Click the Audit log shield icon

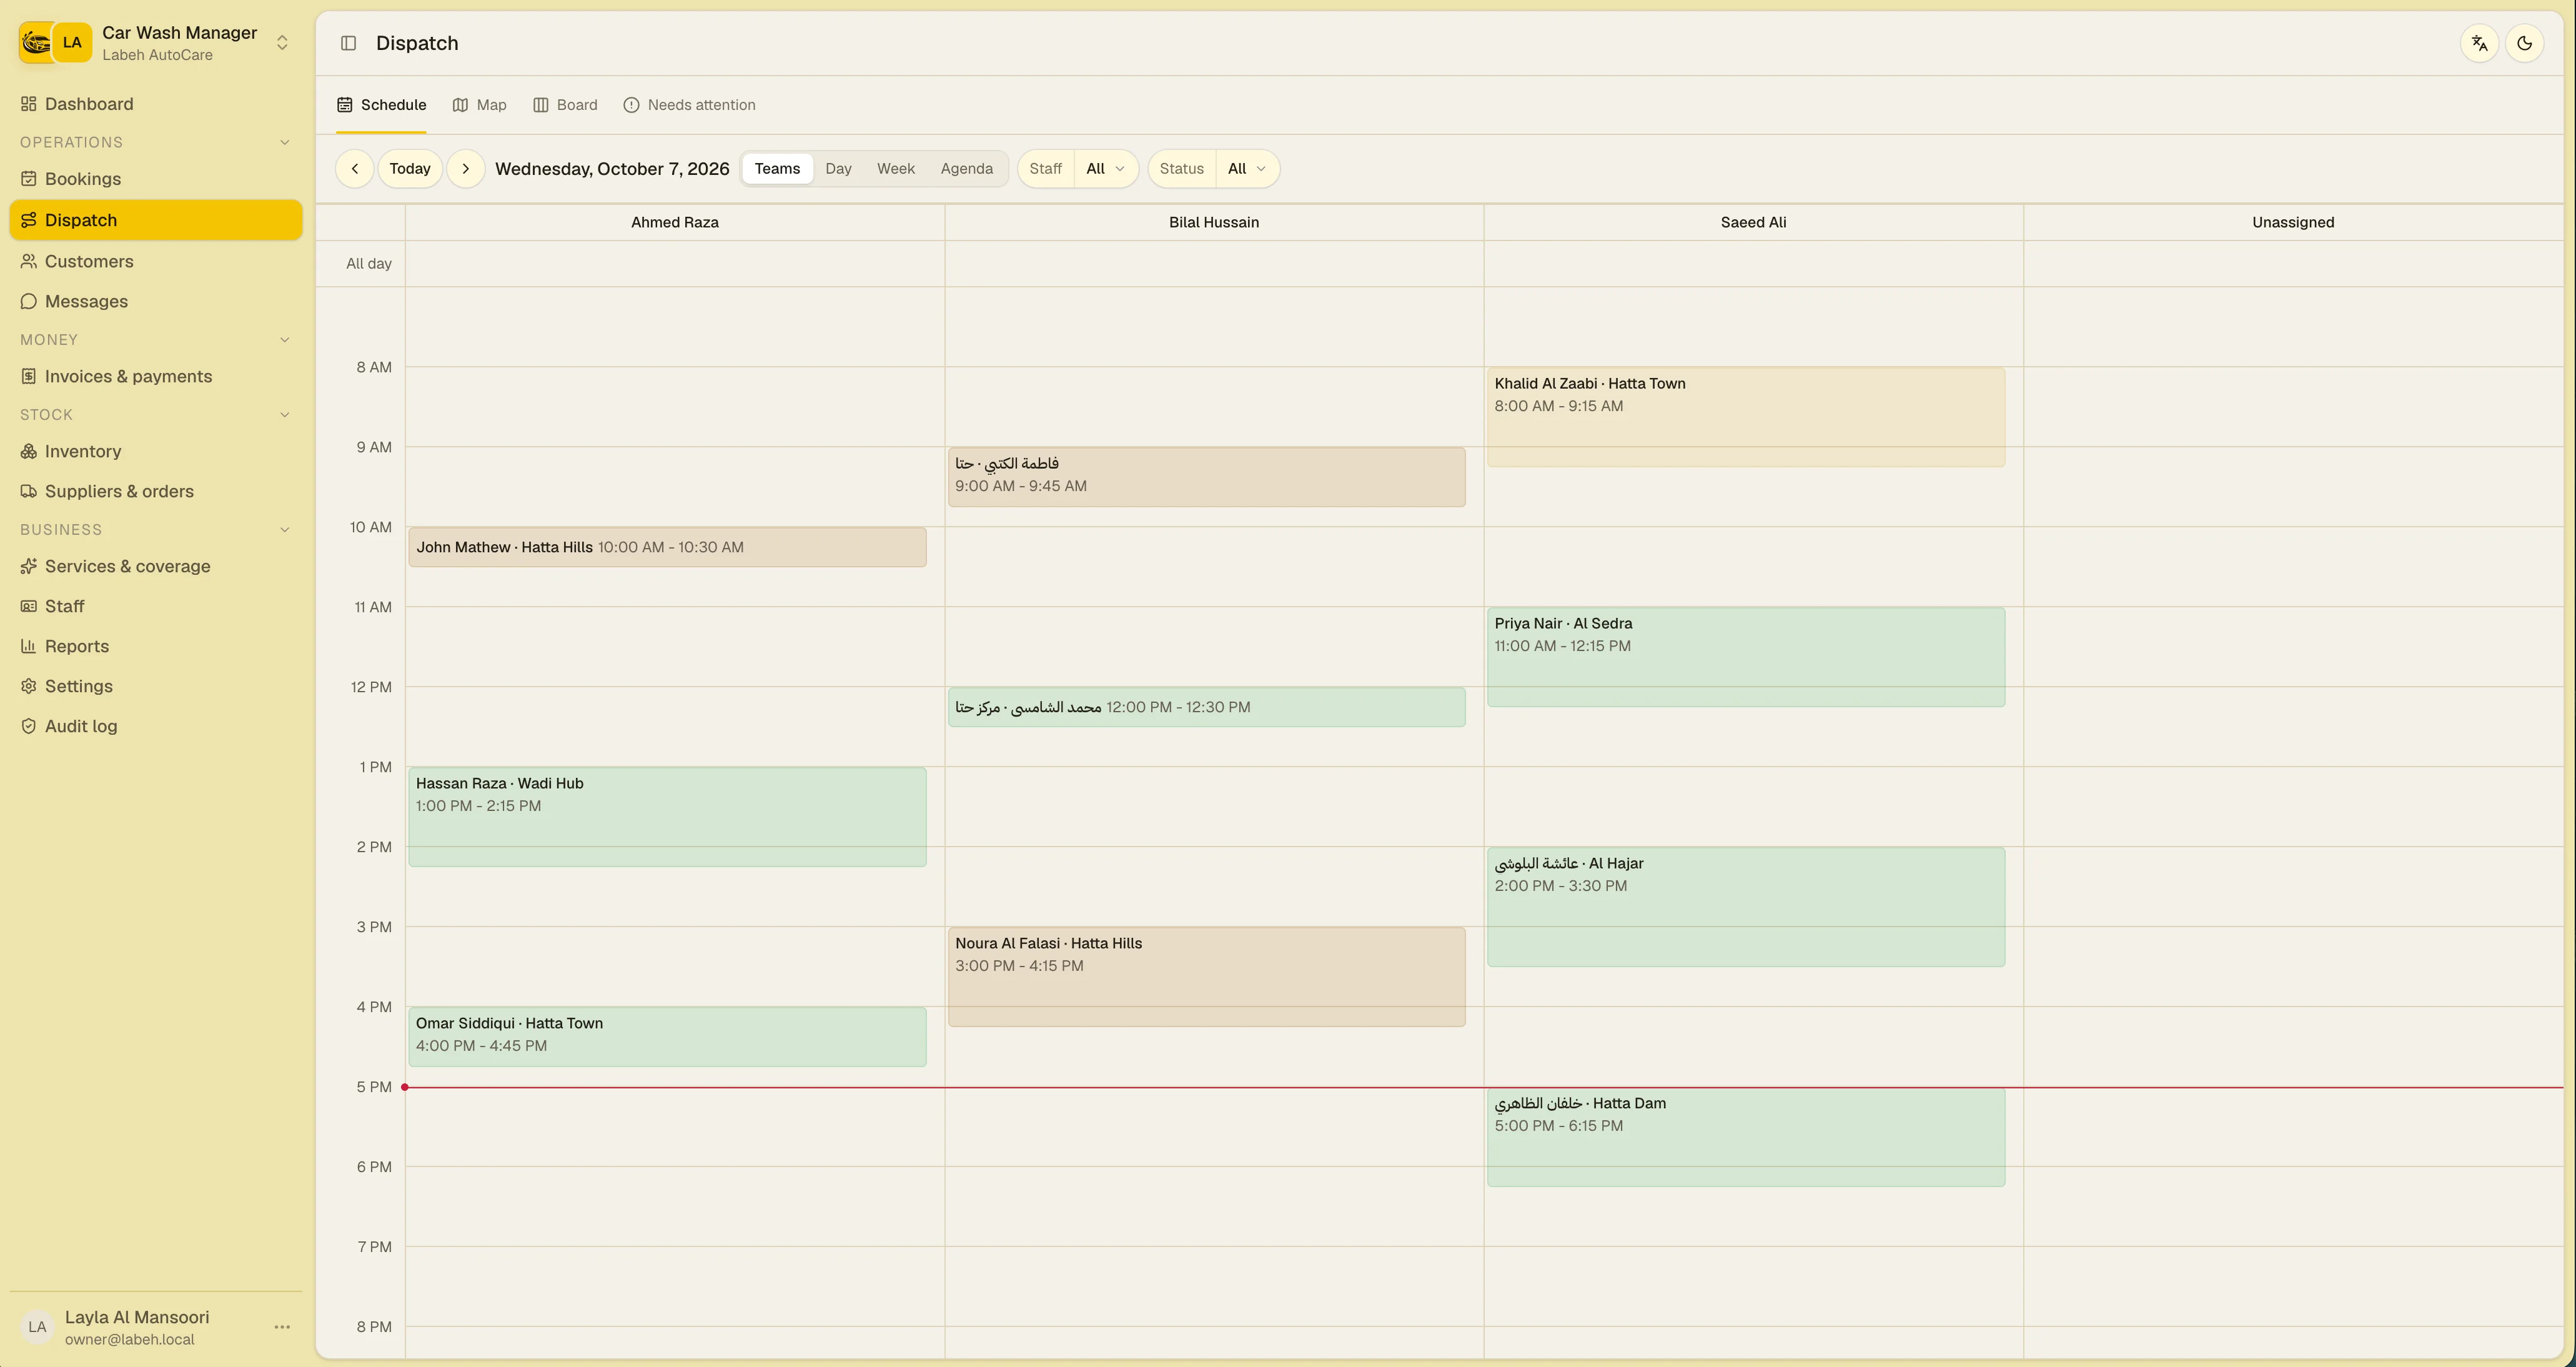click(29, 726)
